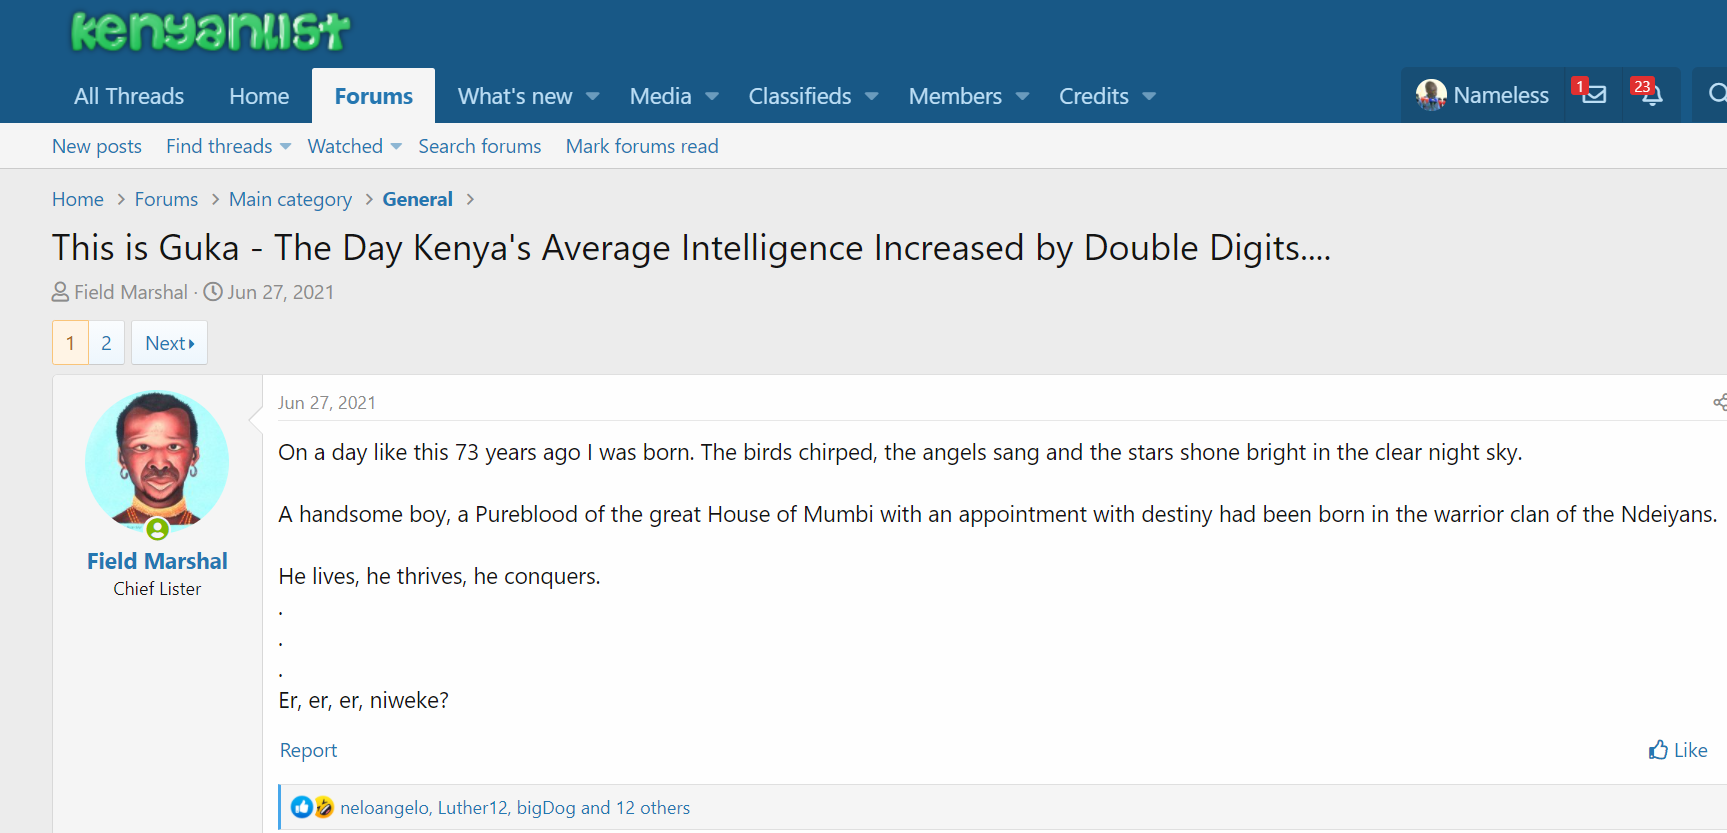Report the first post

[308, 750]
